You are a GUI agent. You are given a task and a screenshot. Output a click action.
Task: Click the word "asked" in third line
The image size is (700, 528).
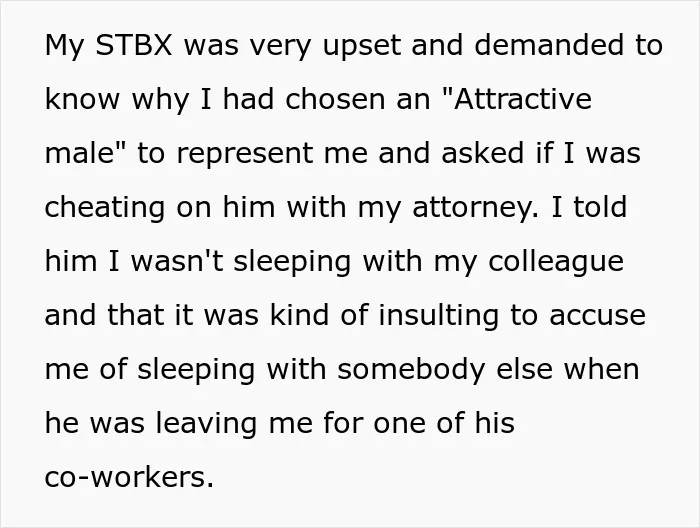click(482, 153)
